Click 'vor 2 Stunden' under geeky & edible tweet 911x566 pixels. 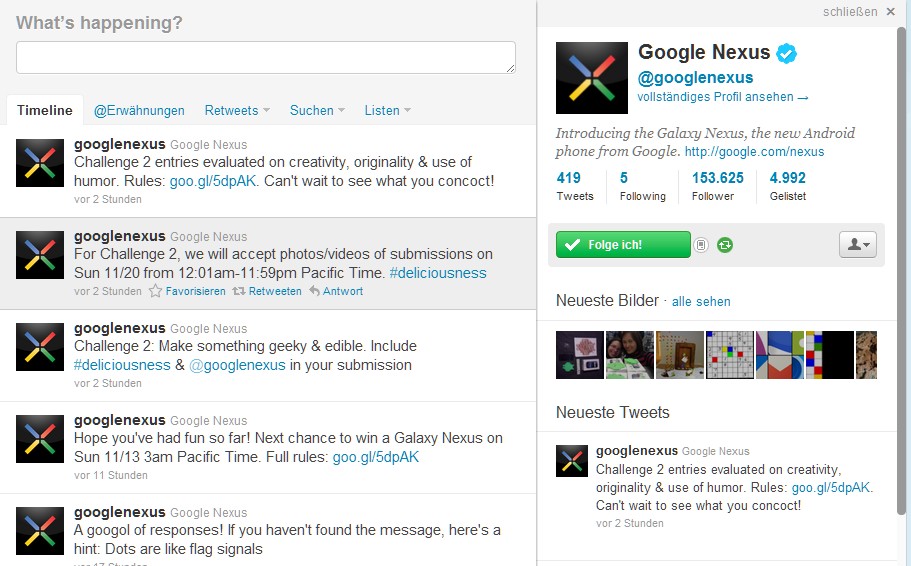click(107, 384)
